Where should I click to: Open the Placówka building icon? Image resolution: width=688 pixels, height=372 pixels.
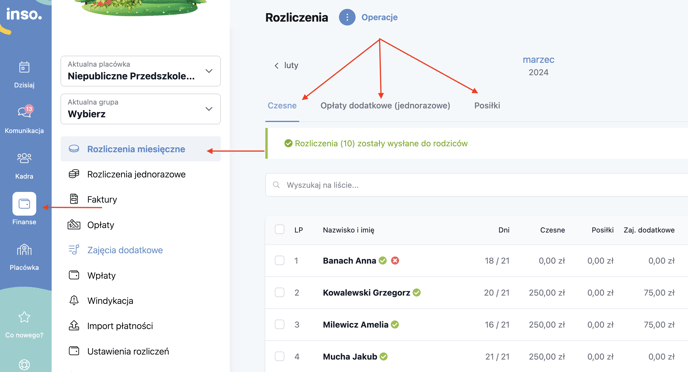[24, 250]
